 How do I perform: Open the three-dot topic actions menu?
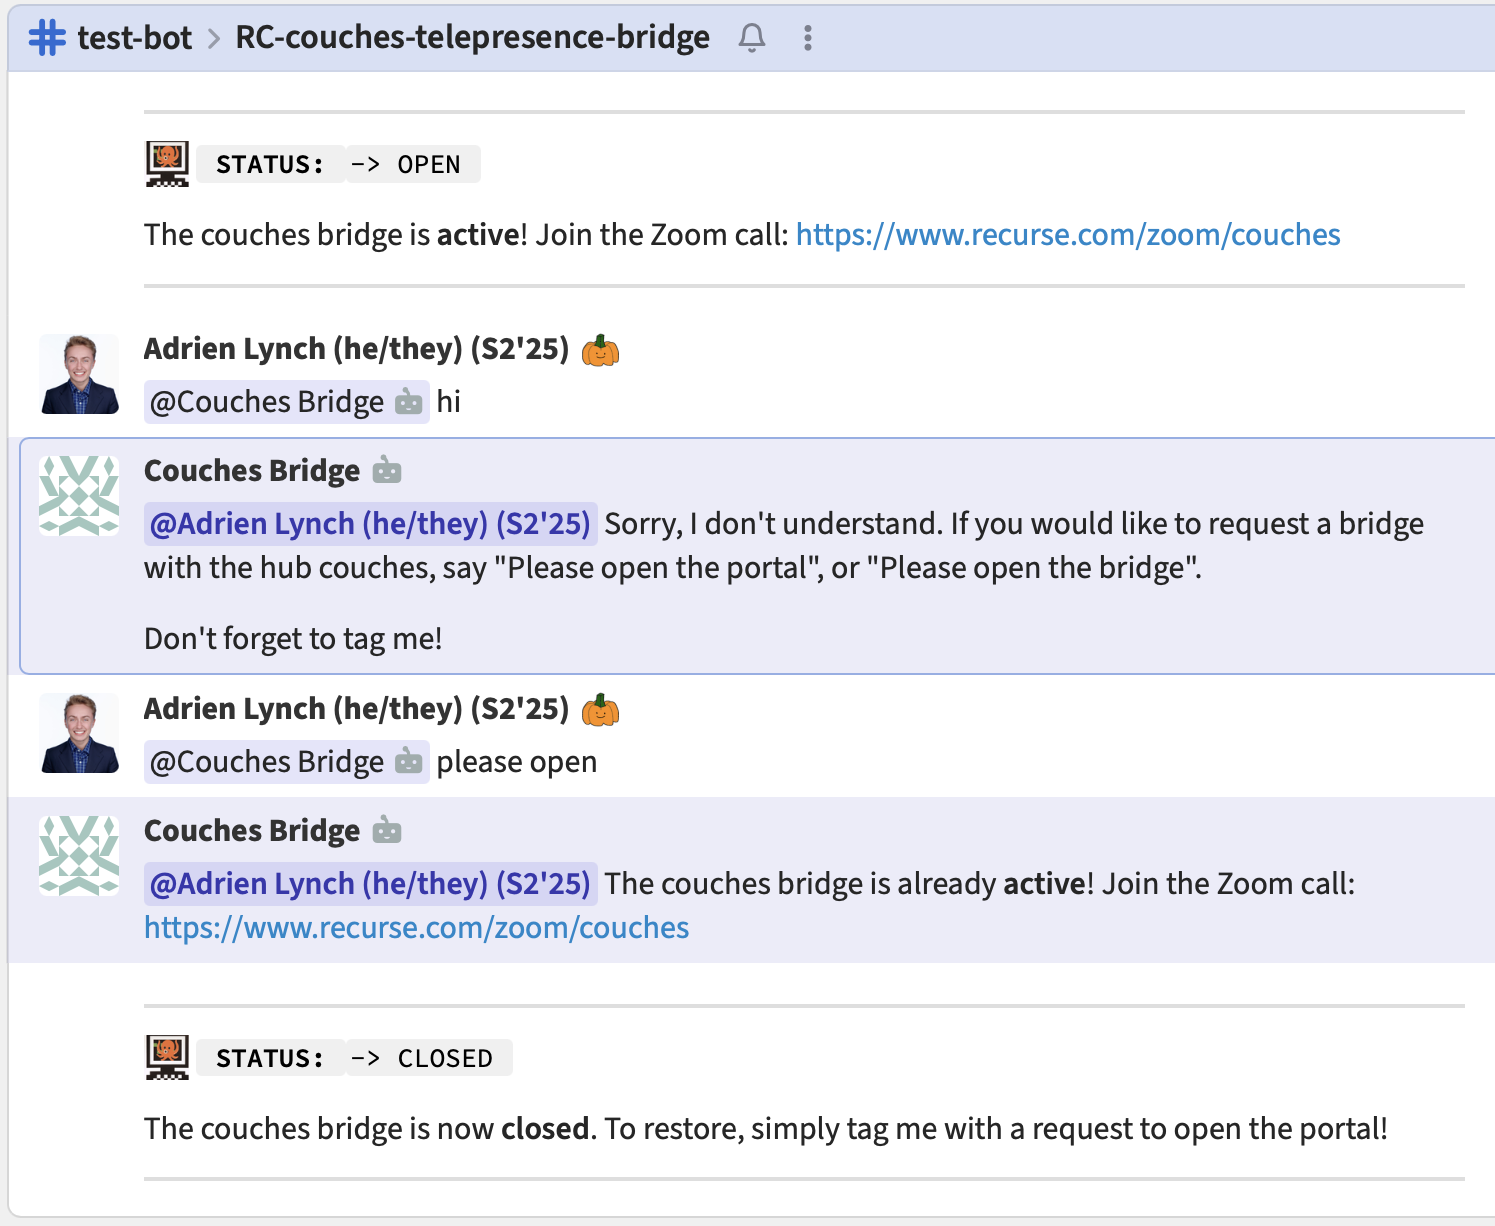point(808,38)
